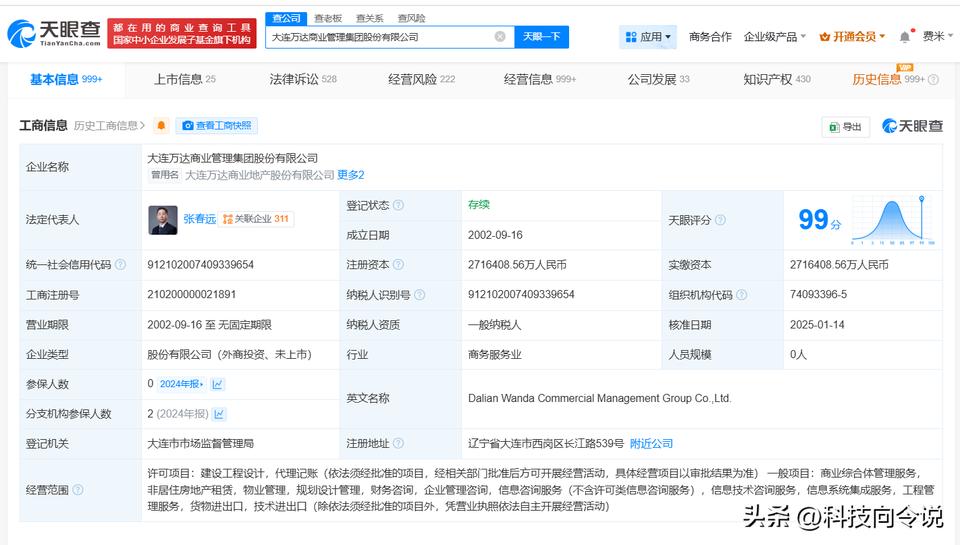Screen dimensions: 960x545
Task: Expand 历史工商信息 link
Action: [109, 126]
